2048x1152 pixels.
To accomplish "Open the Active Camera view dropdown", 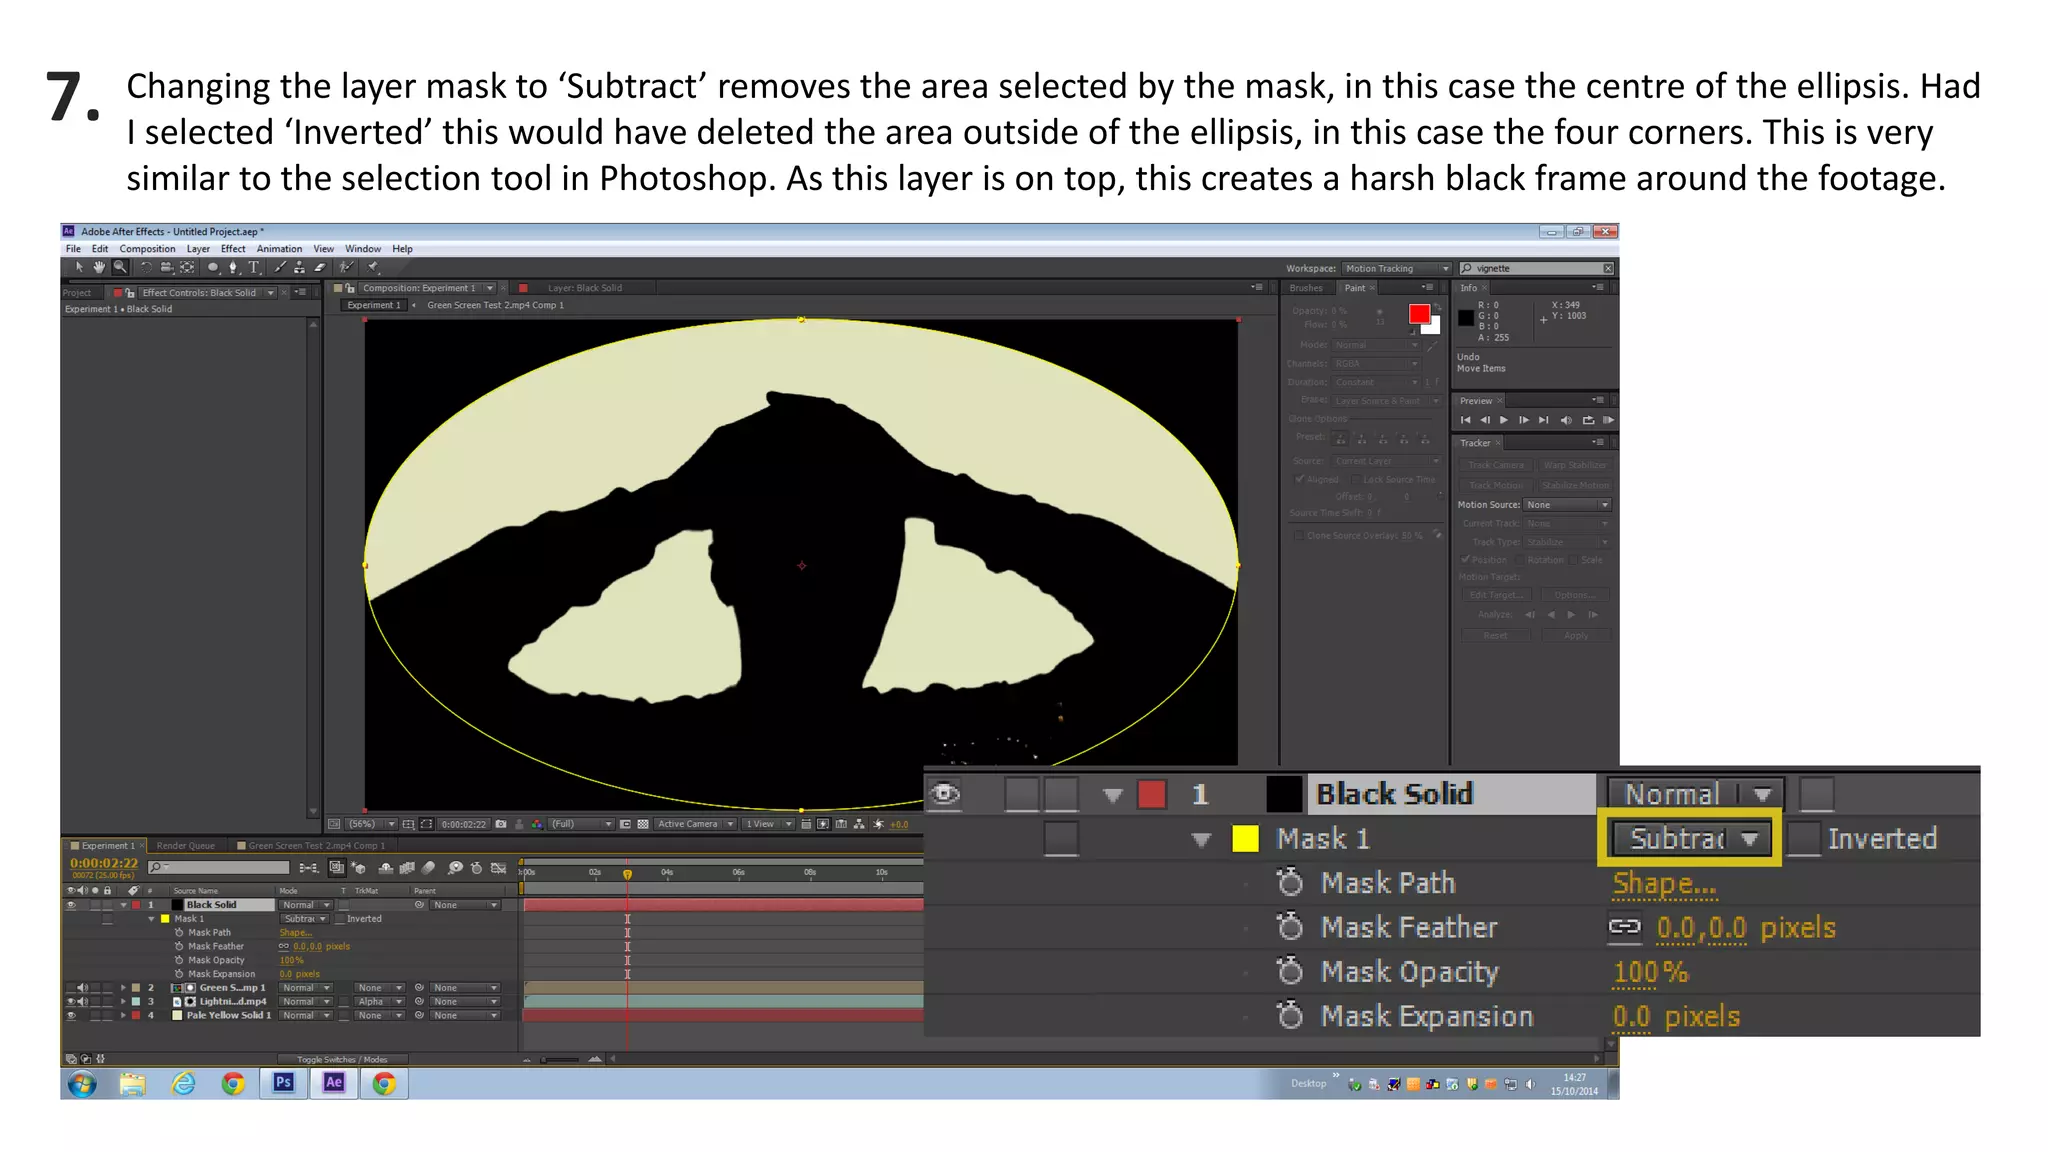I will (695, 824).
